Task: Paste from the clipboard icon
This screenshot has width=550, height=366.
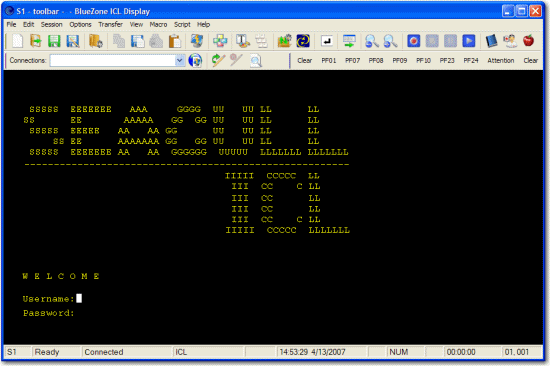Action: (x=174, y=41)
